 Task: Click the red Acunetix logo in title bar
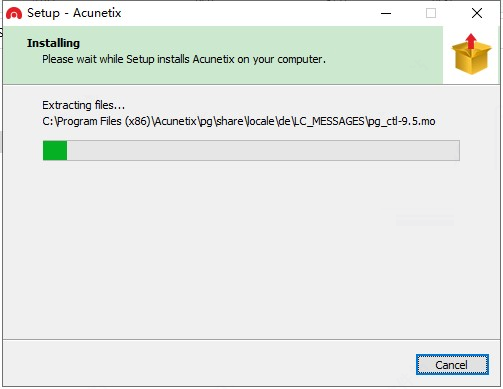coord(14,13)
